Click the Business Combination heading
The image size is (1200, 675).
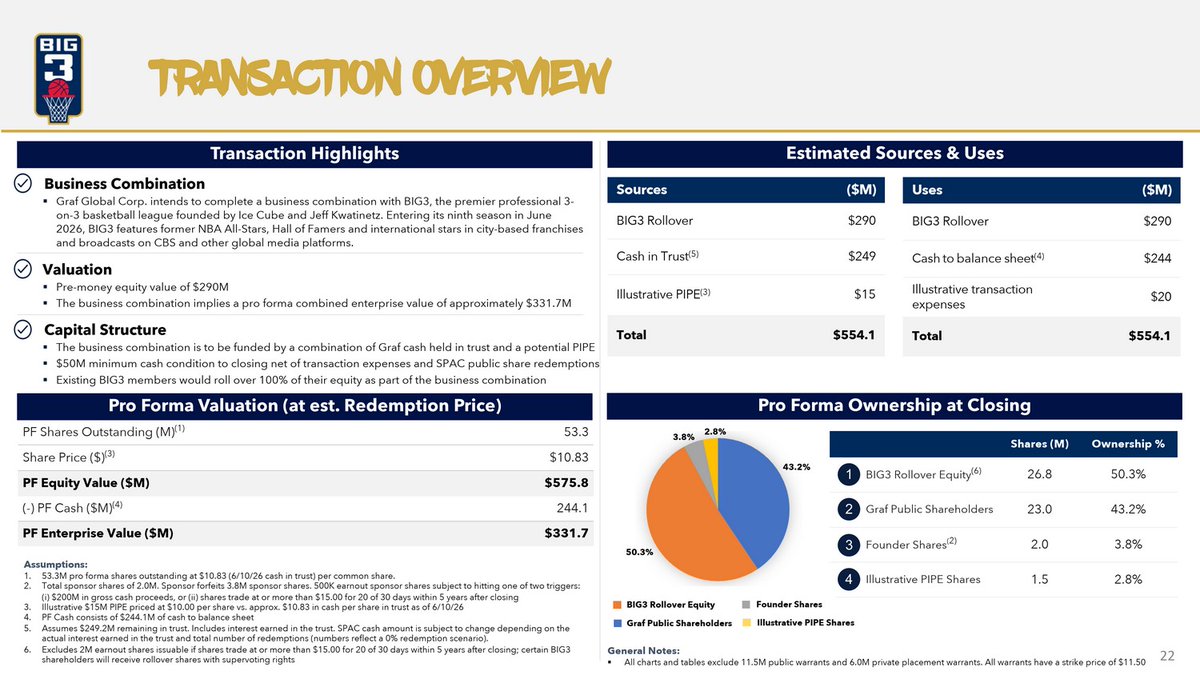click(x=124, y=184)
